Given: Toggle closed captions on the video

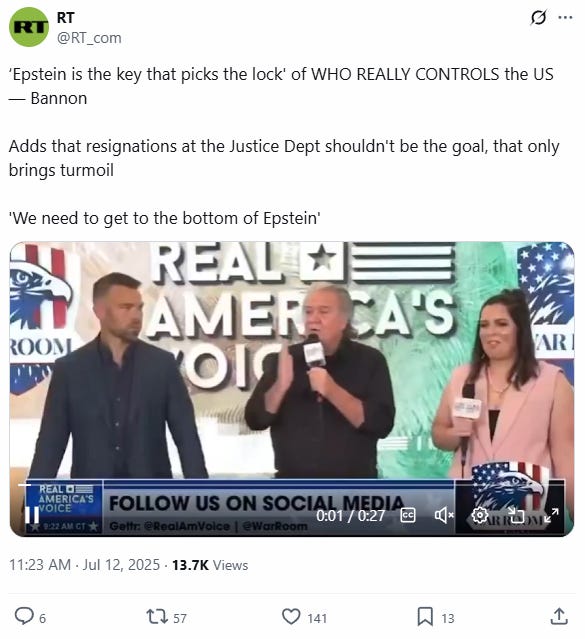Looking at the screenshot, I should (408, 516).
